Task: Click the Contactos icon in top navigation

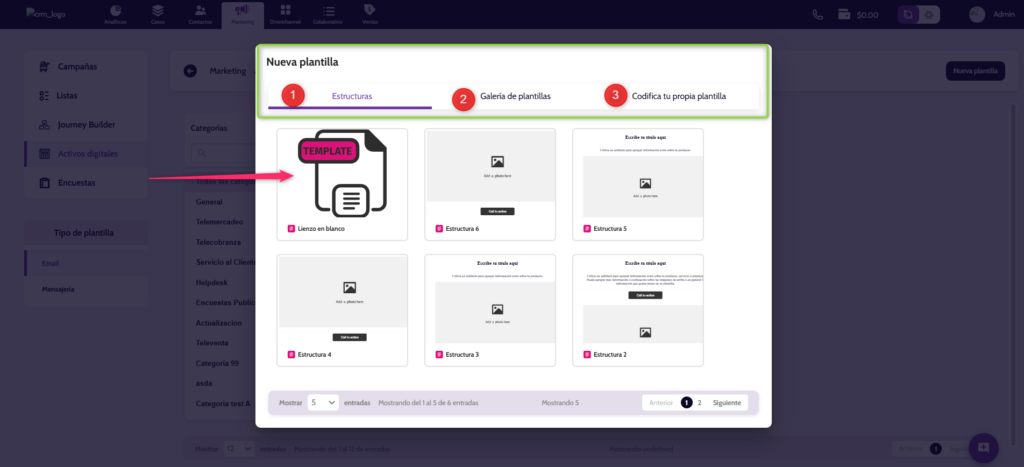Action: pos(201,11)
